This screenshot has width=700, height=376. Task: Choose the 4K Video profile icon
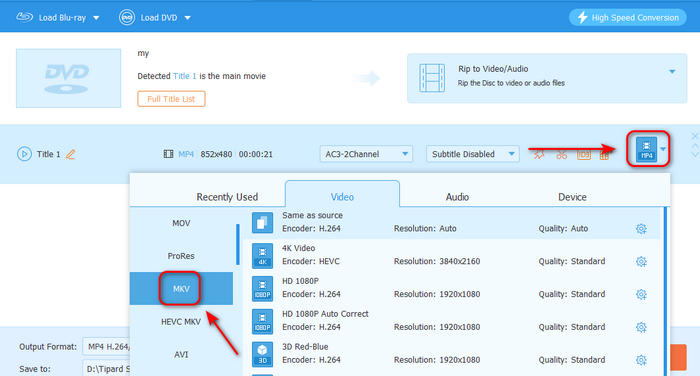[x=262, y=256]
